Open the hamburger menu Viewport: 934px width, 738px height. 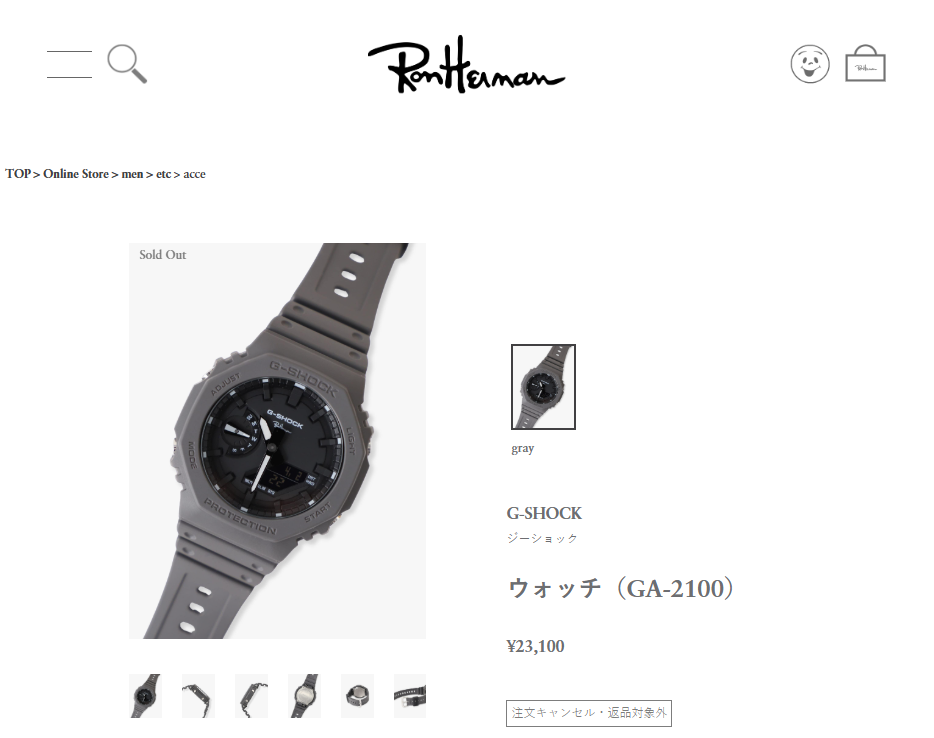point(69,64)
